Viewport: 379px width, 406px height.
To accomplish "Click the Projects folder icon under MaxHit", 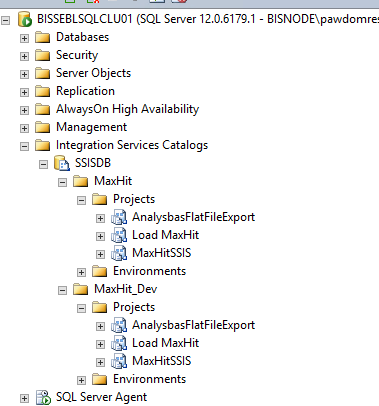I will (x=99, y=199).
